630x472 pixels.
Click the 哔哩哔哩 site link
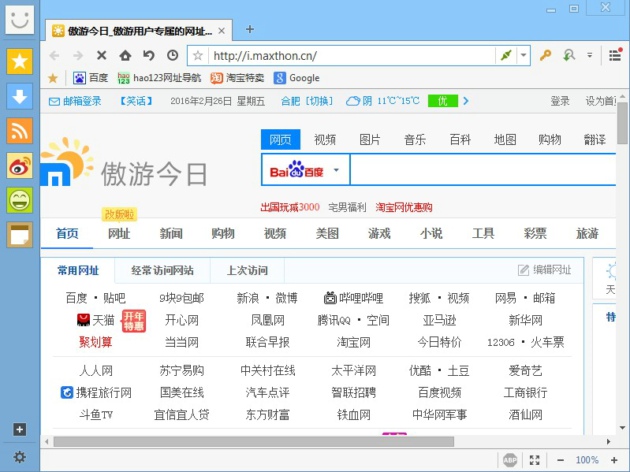[x=354, y=298]
